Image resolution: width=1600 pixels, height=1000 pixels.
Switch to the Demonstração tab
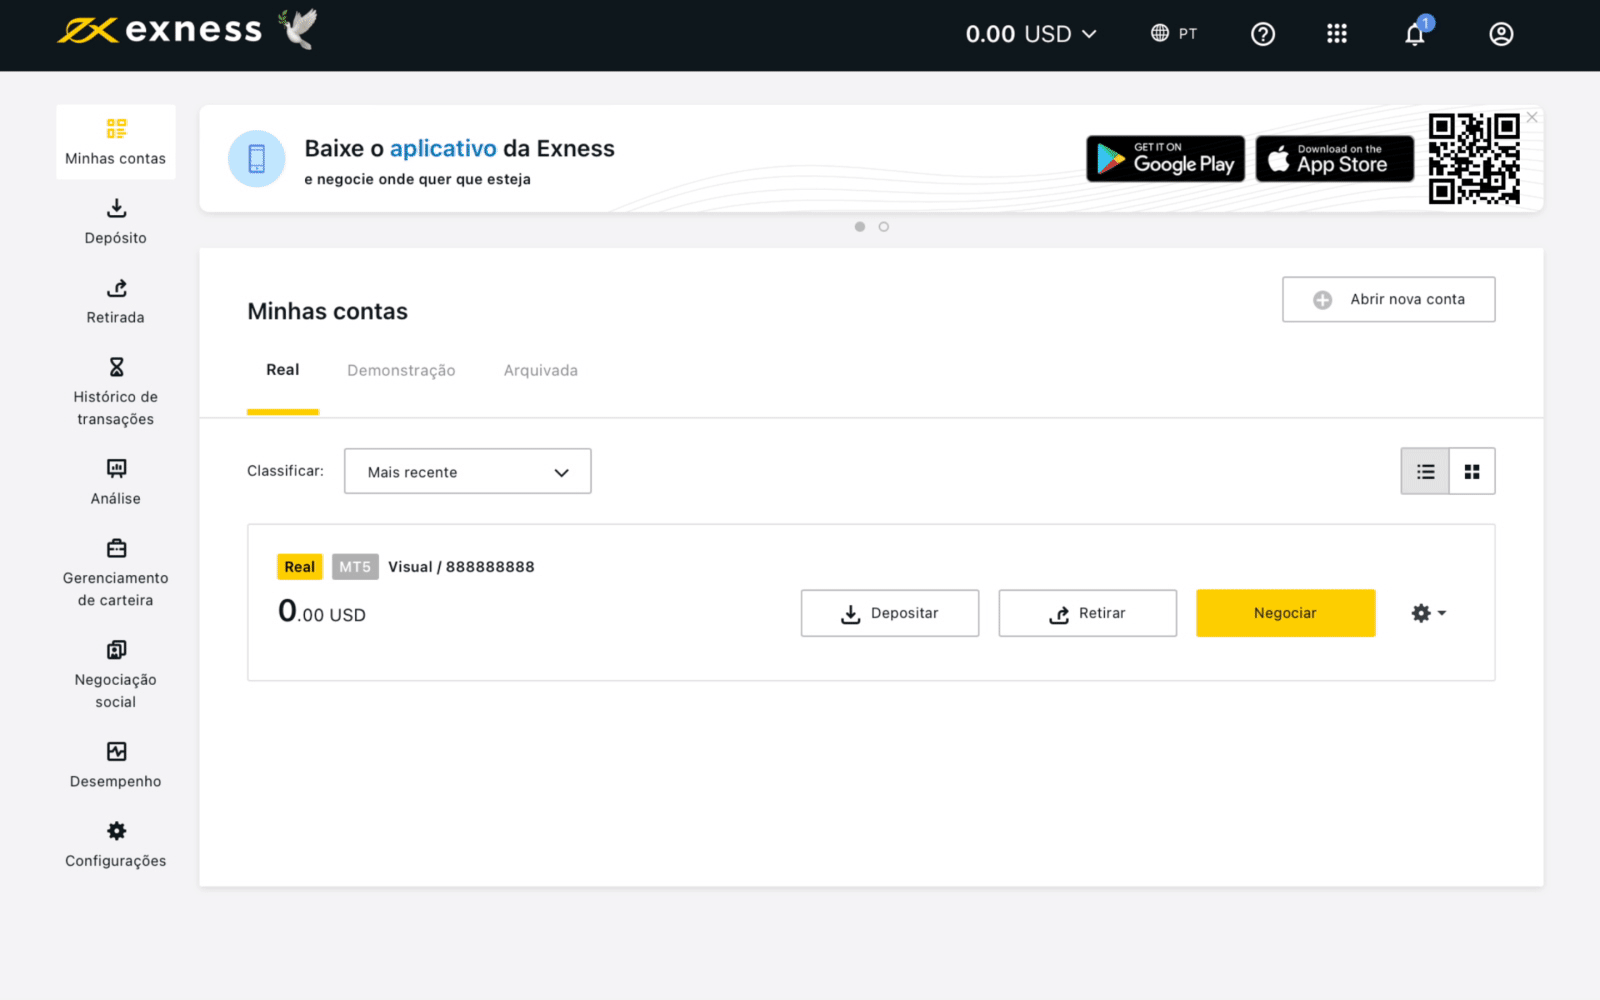point(401,371)
